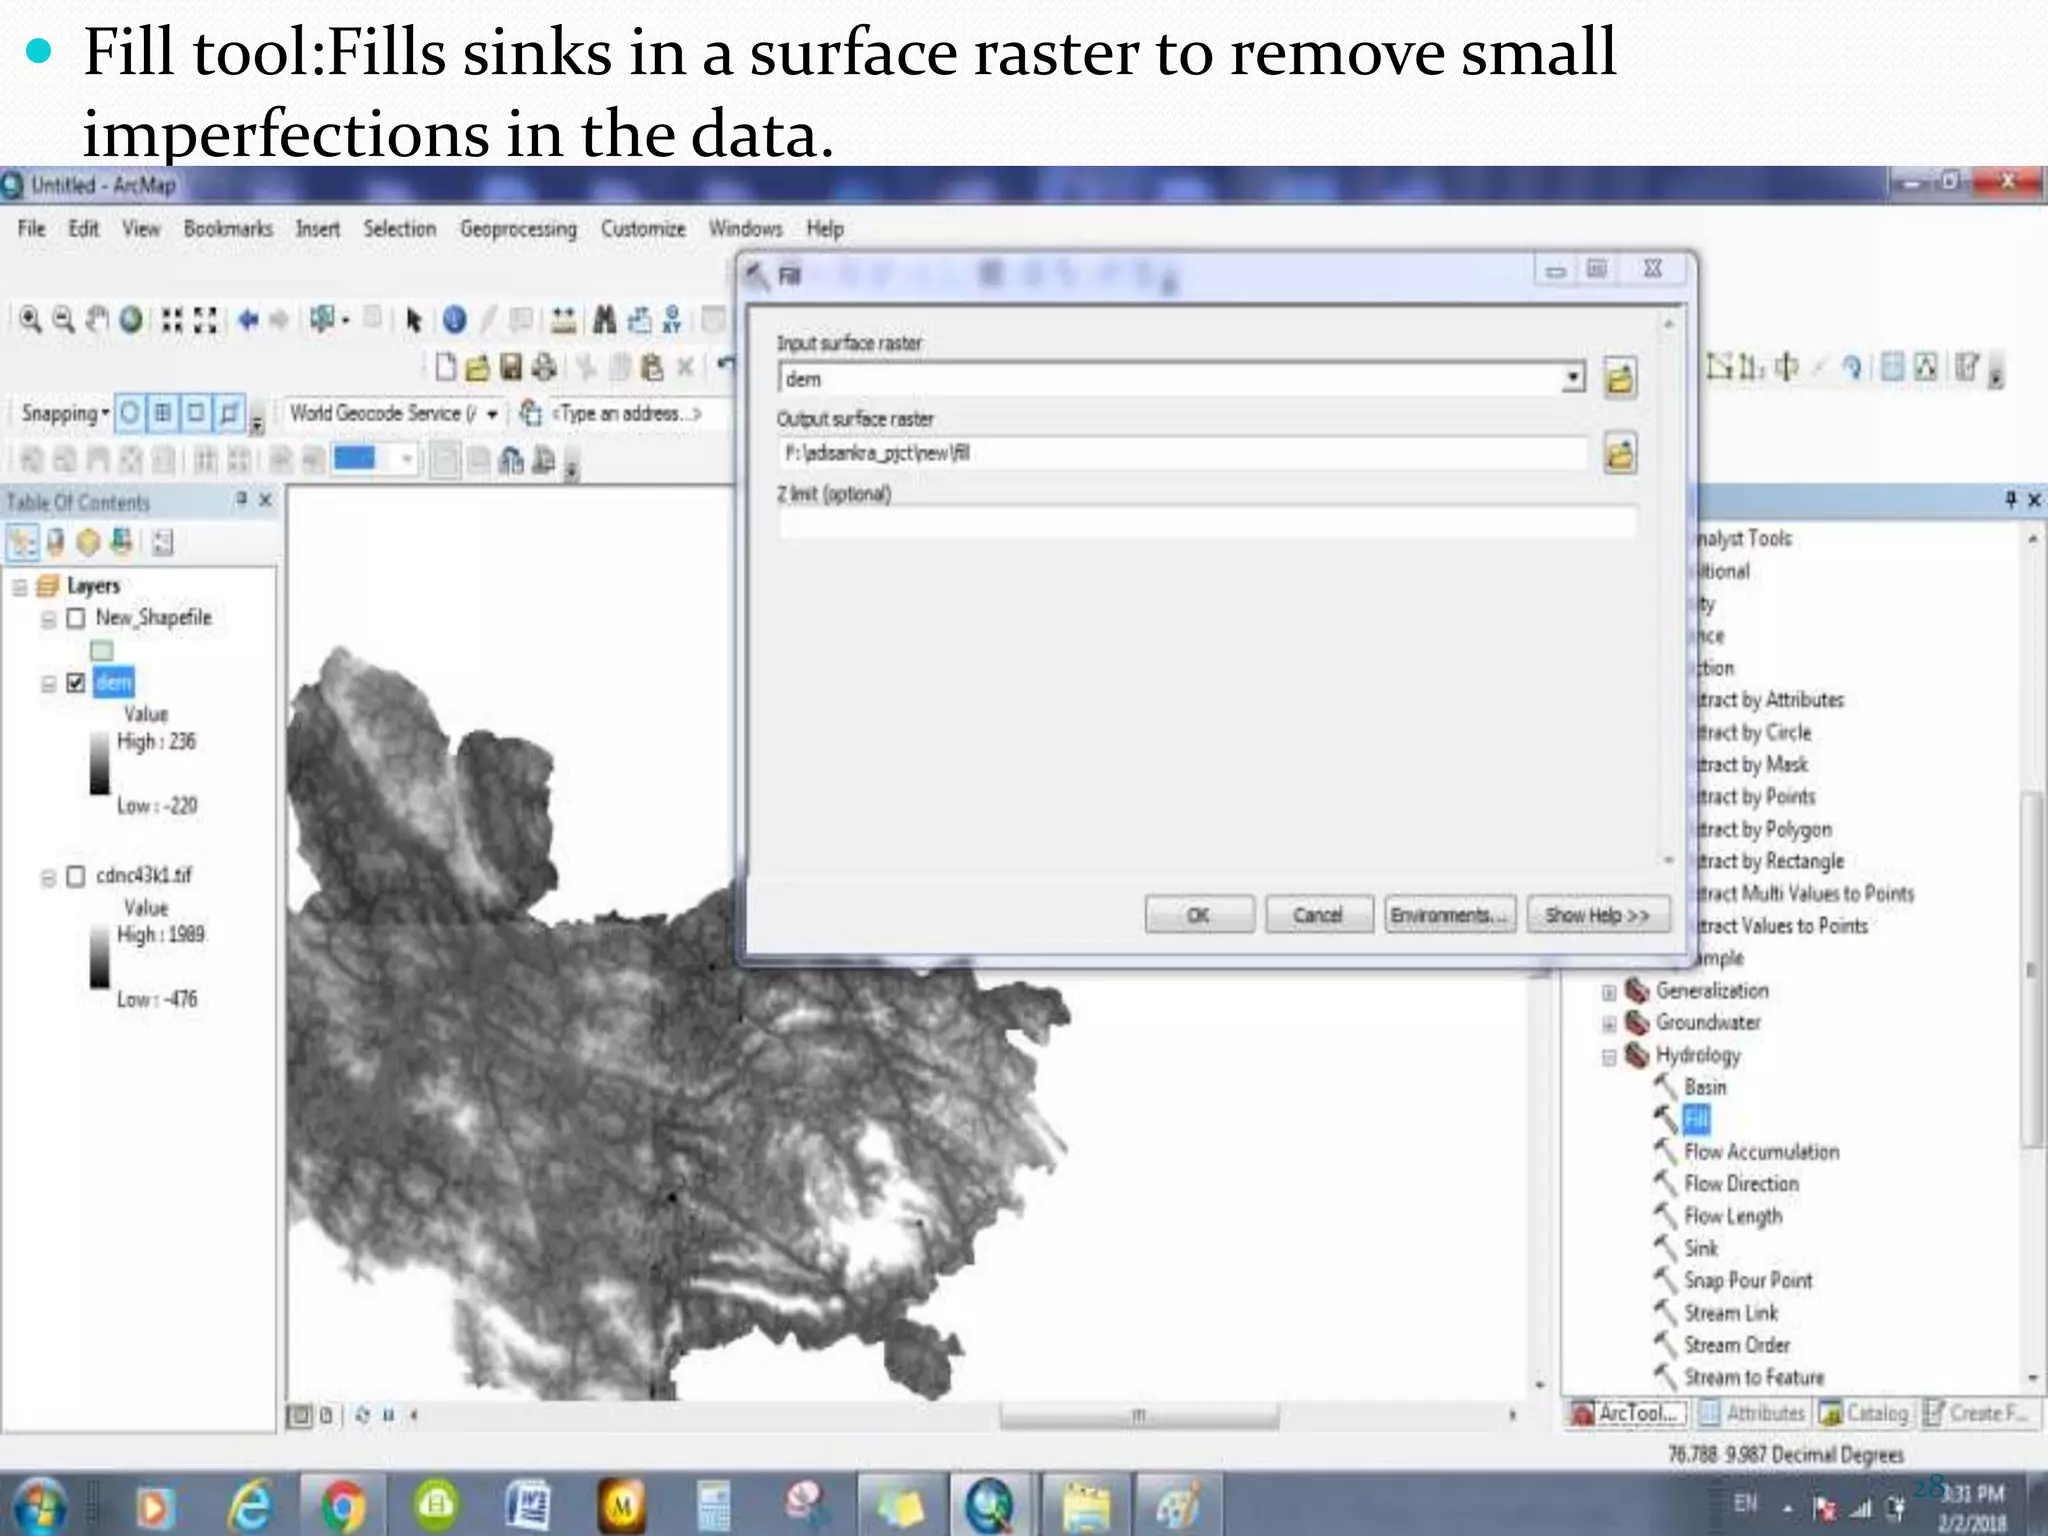Open the Geoprocessing menu
The height and width of the screenshot is (1536, 2048).
click(x=518, y=230)
